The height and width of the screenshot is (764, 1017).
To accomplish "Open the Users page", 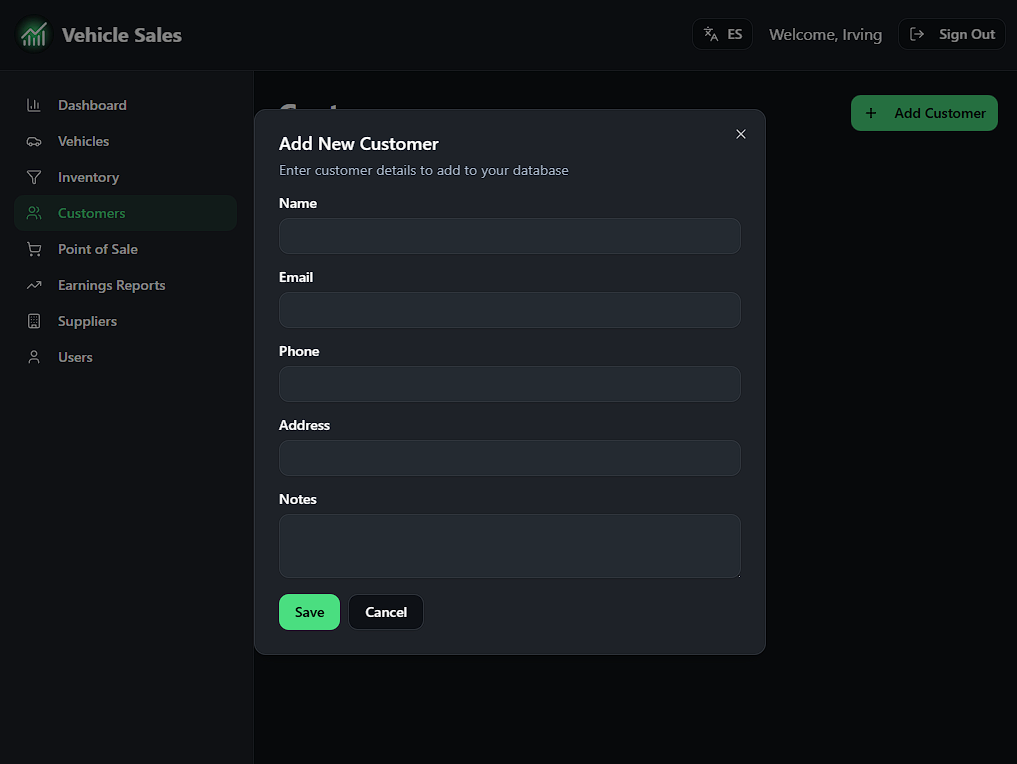I will coord(125,357).
